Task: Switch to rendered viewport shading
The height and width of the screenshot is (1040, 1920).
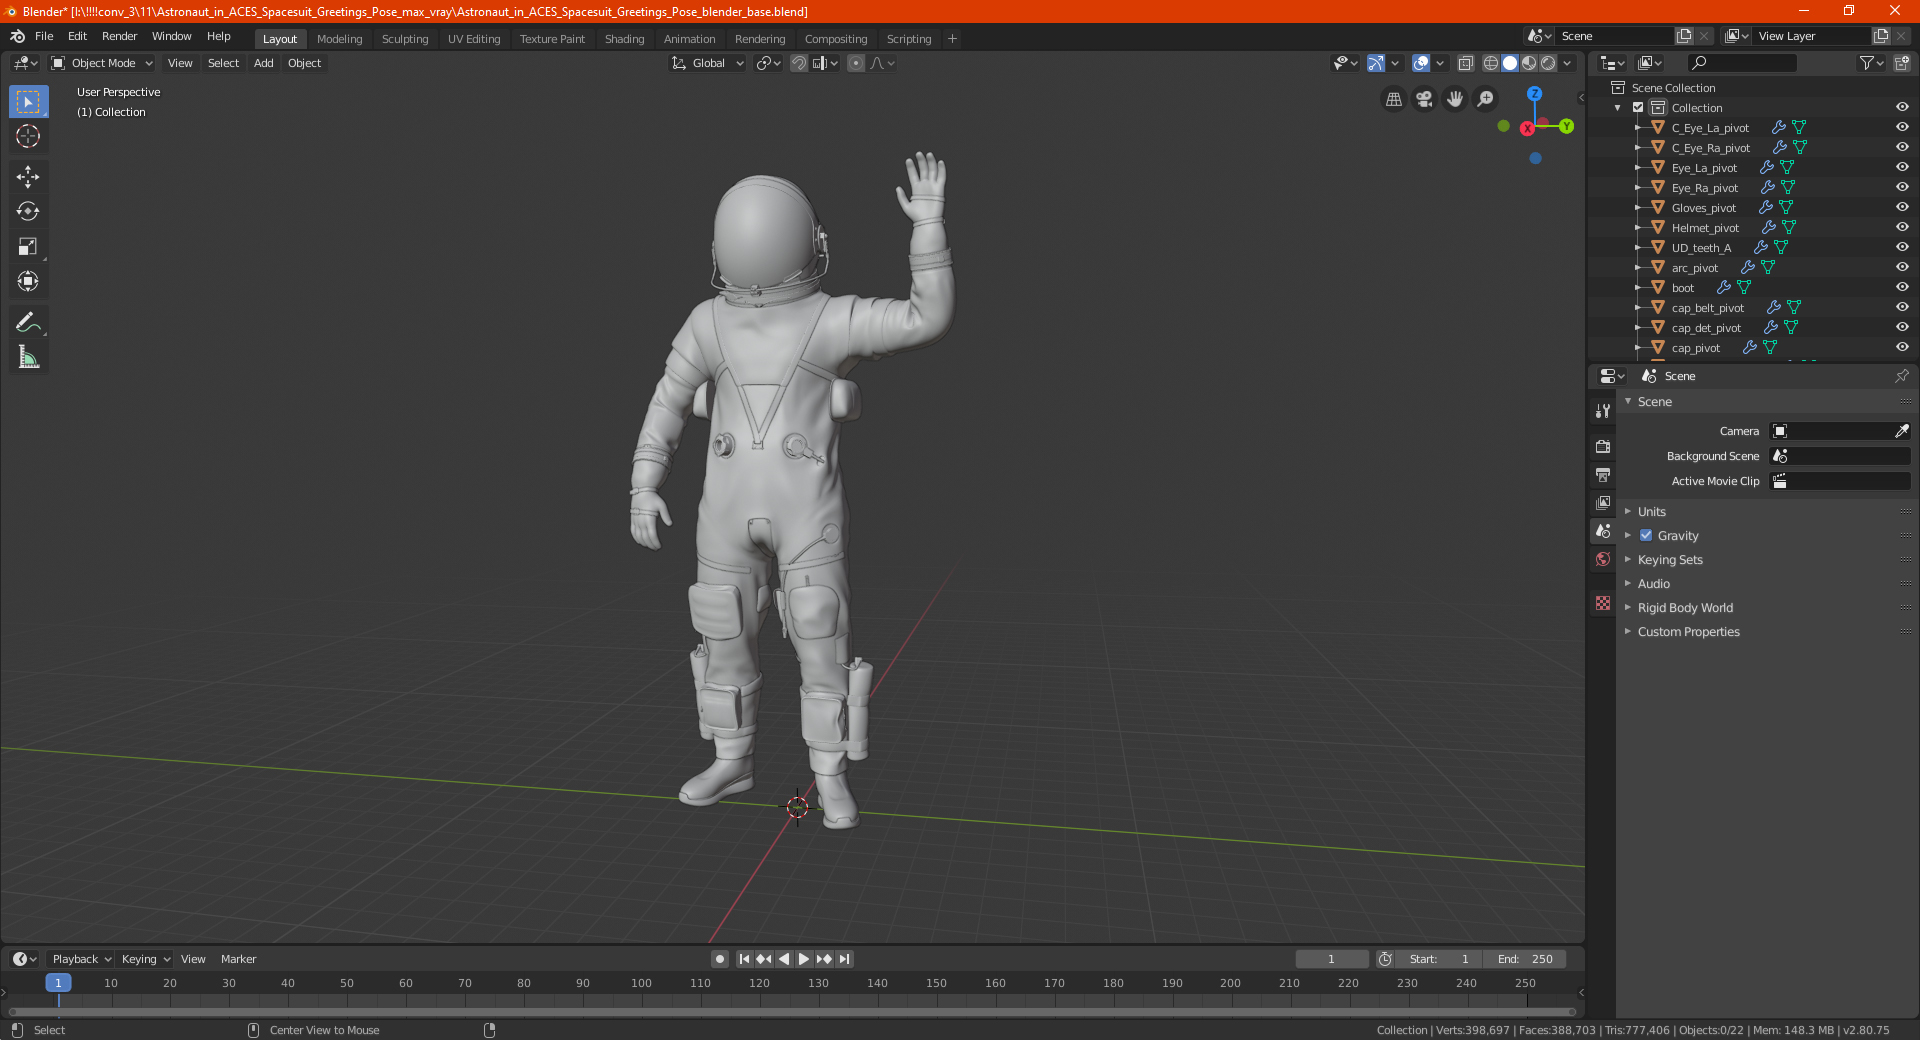Action: pyautogui.click(x=1548, y=63)
